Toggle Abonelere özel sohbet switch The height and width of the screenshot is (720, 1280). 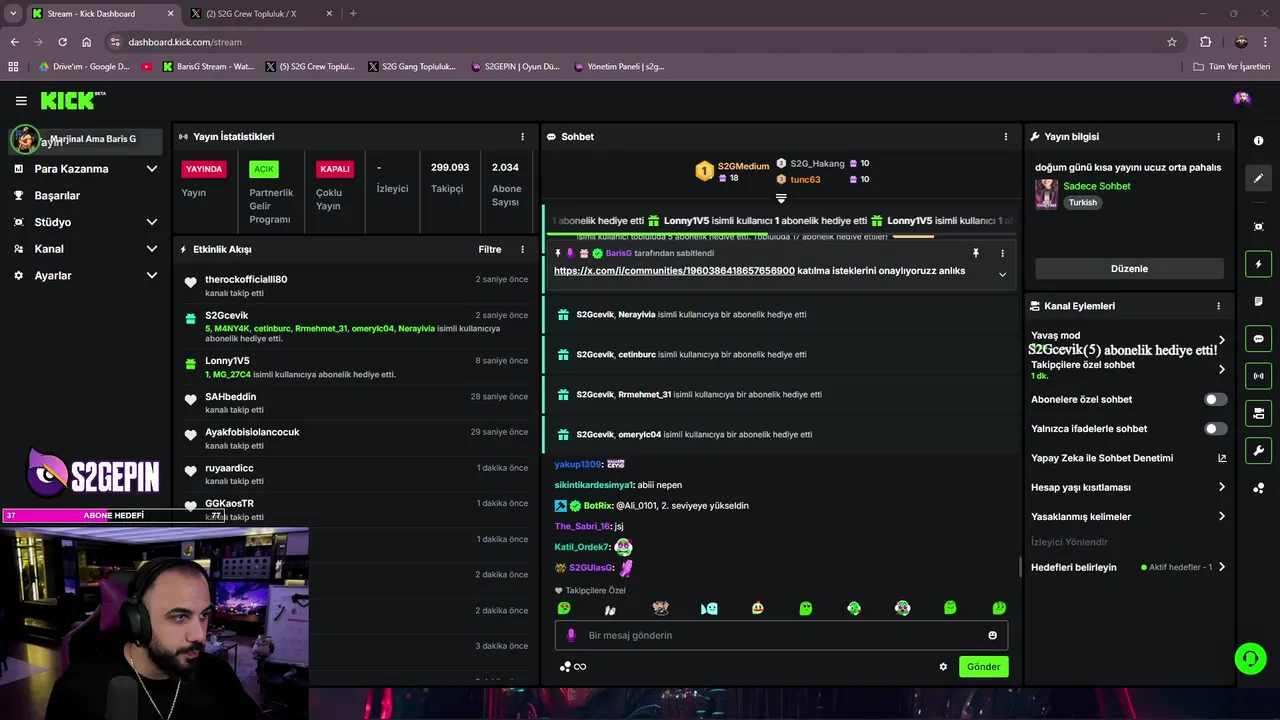(1215, 399)
